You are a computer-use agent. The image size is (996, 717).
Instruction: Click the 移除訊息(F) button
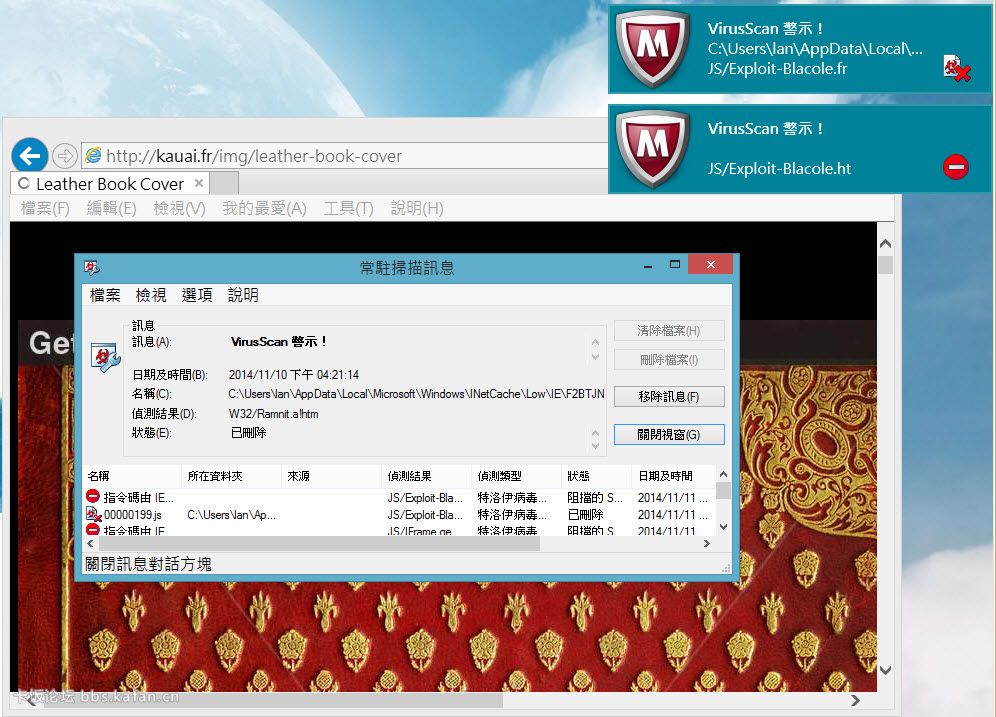(x=669, y=397)
